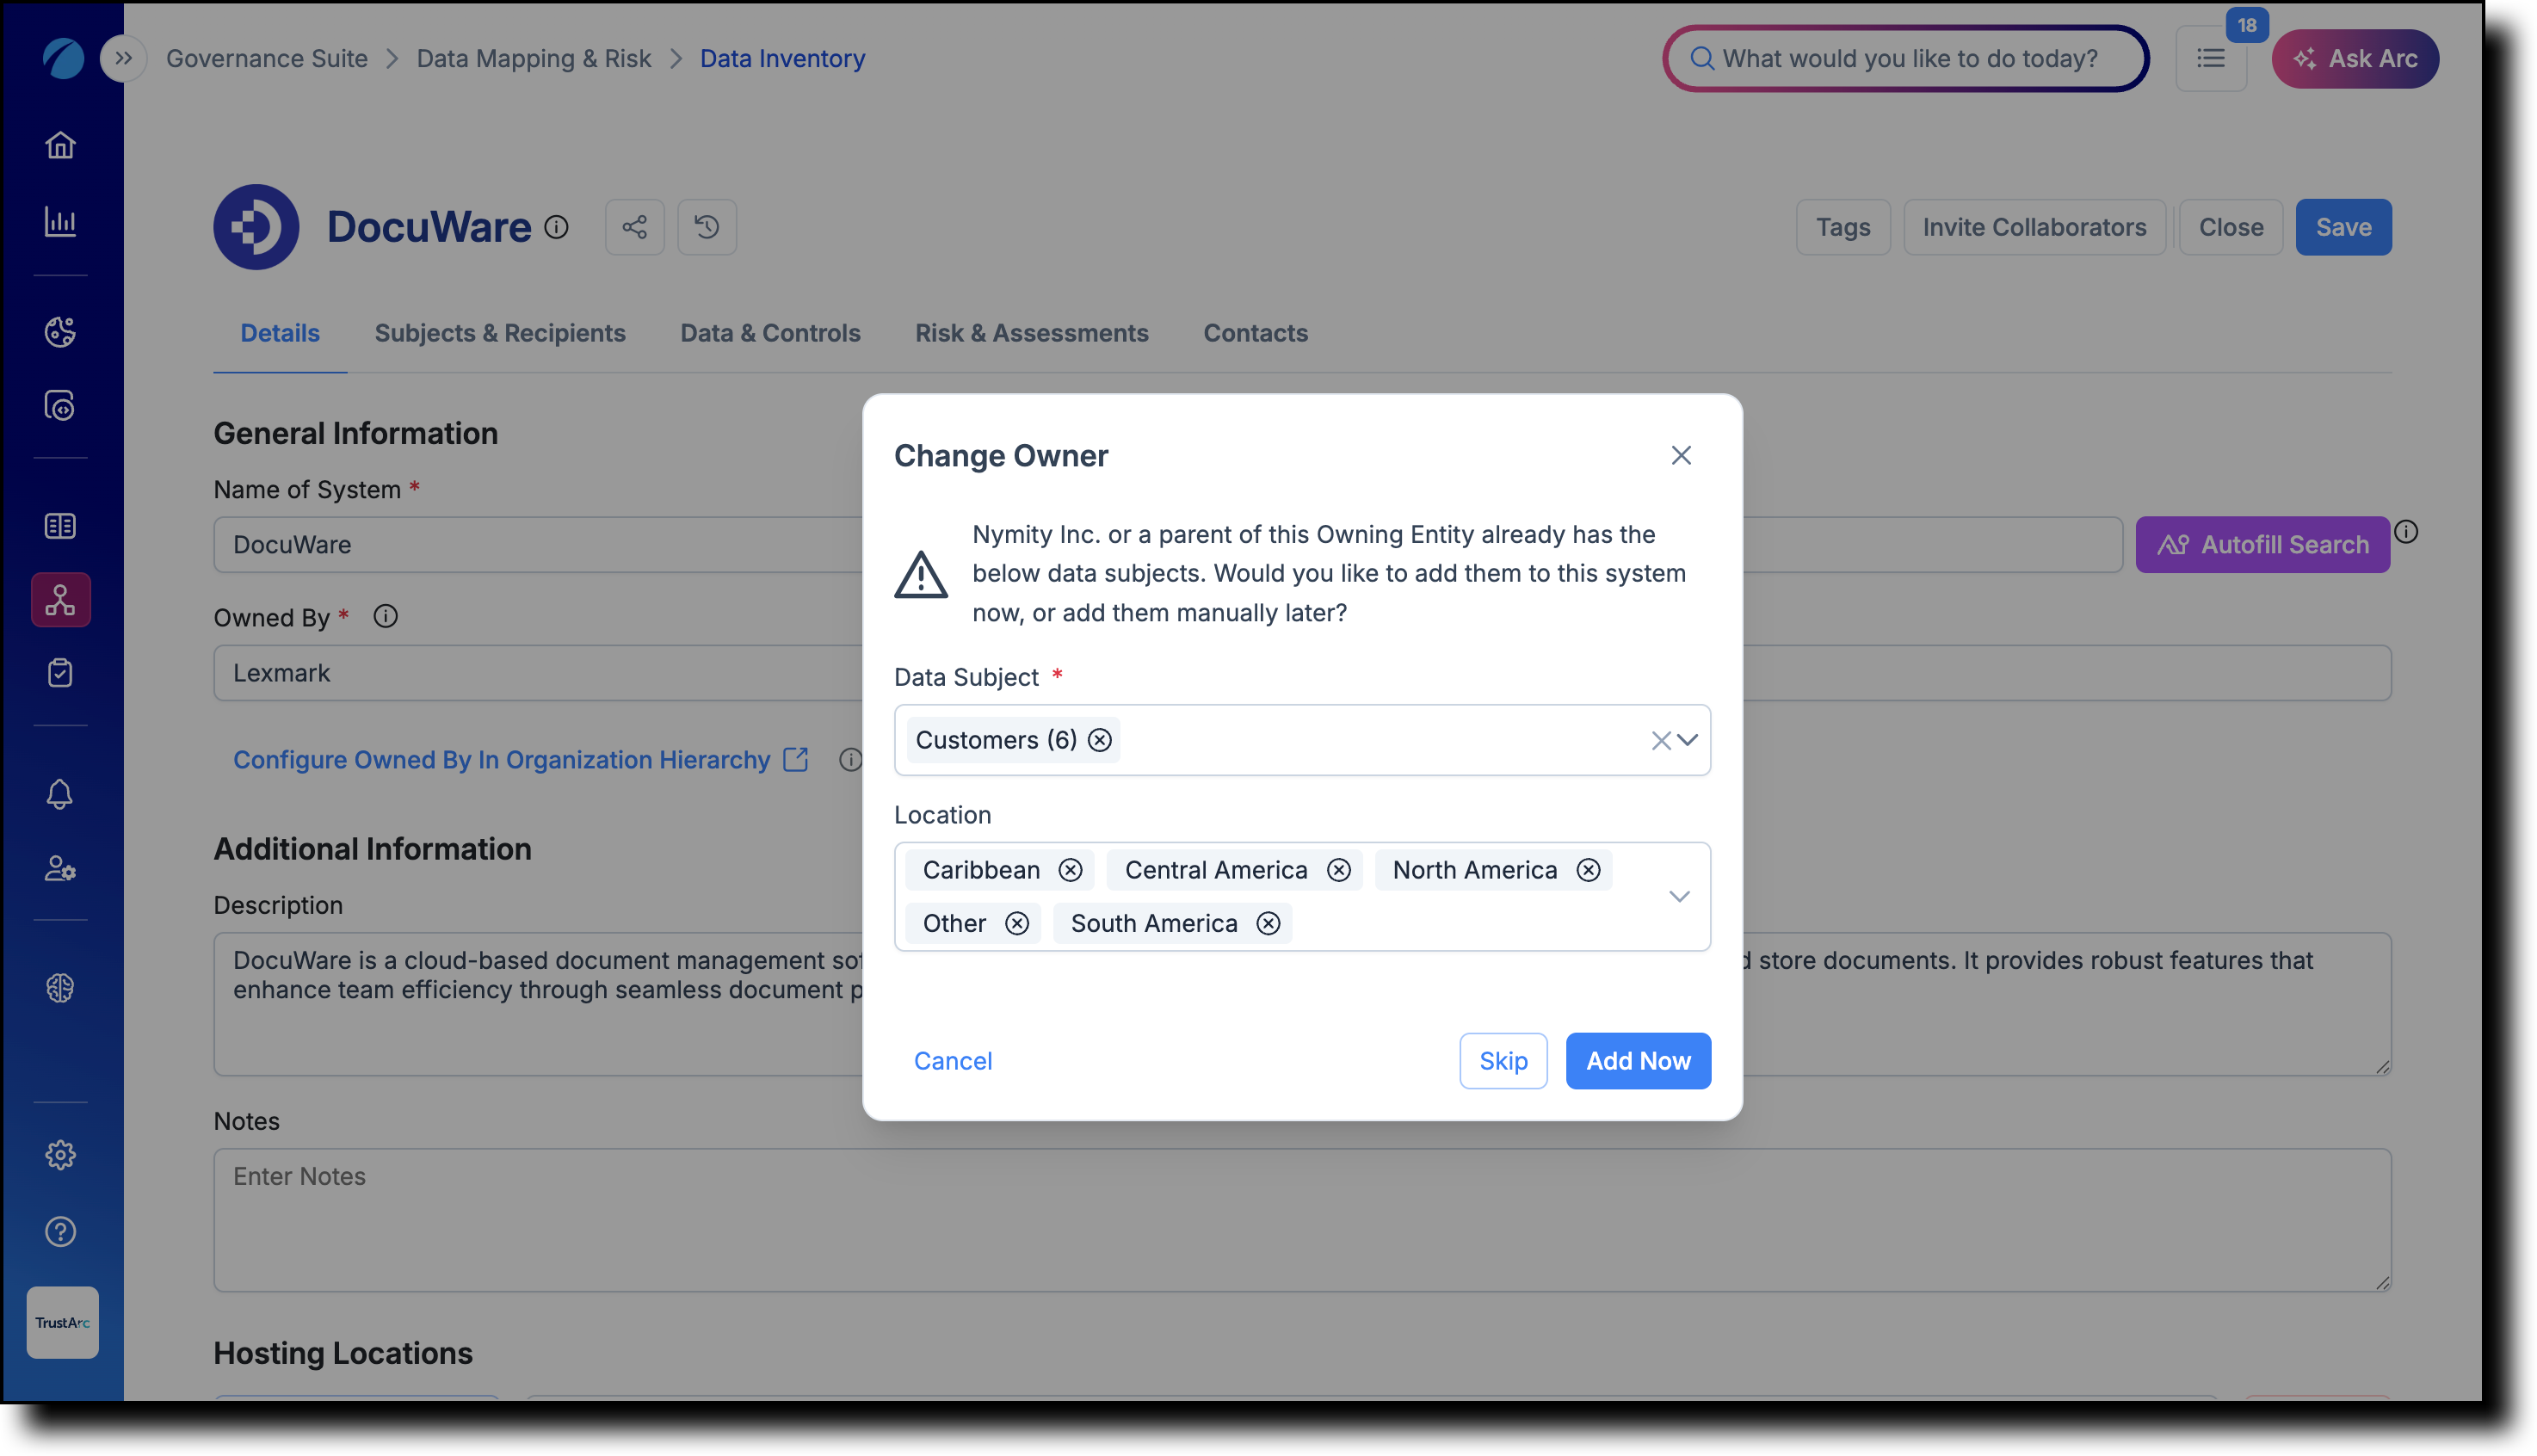Open Invite Collaborators
2537x1456 pixels.
[x=2034, y=227]
